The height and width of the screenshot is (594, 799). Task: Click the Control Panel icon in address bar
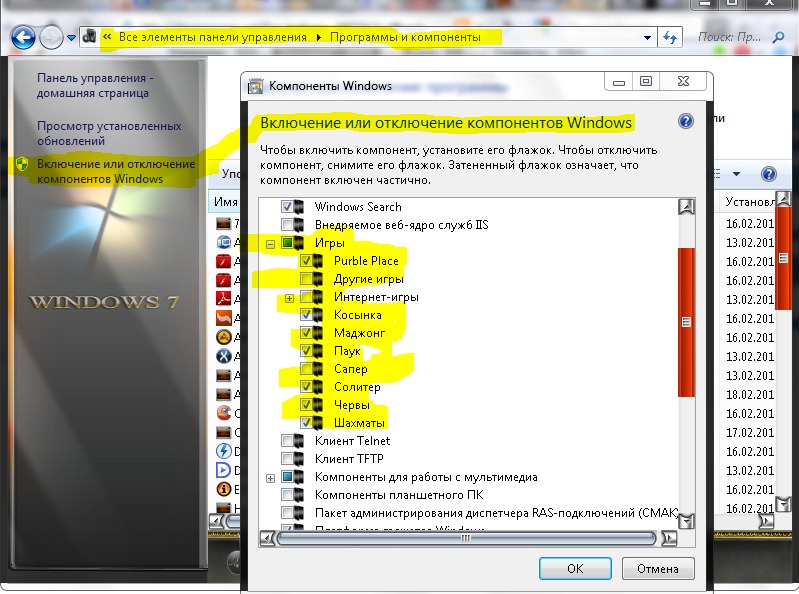pos(89,37)
